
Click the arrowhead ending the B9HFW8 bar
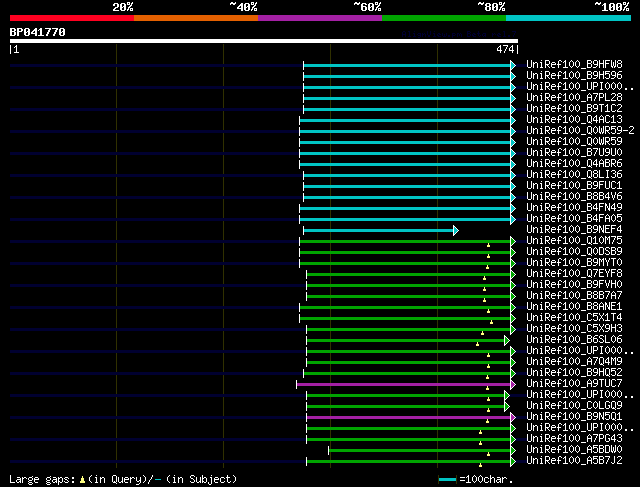(x=513, y=65)
